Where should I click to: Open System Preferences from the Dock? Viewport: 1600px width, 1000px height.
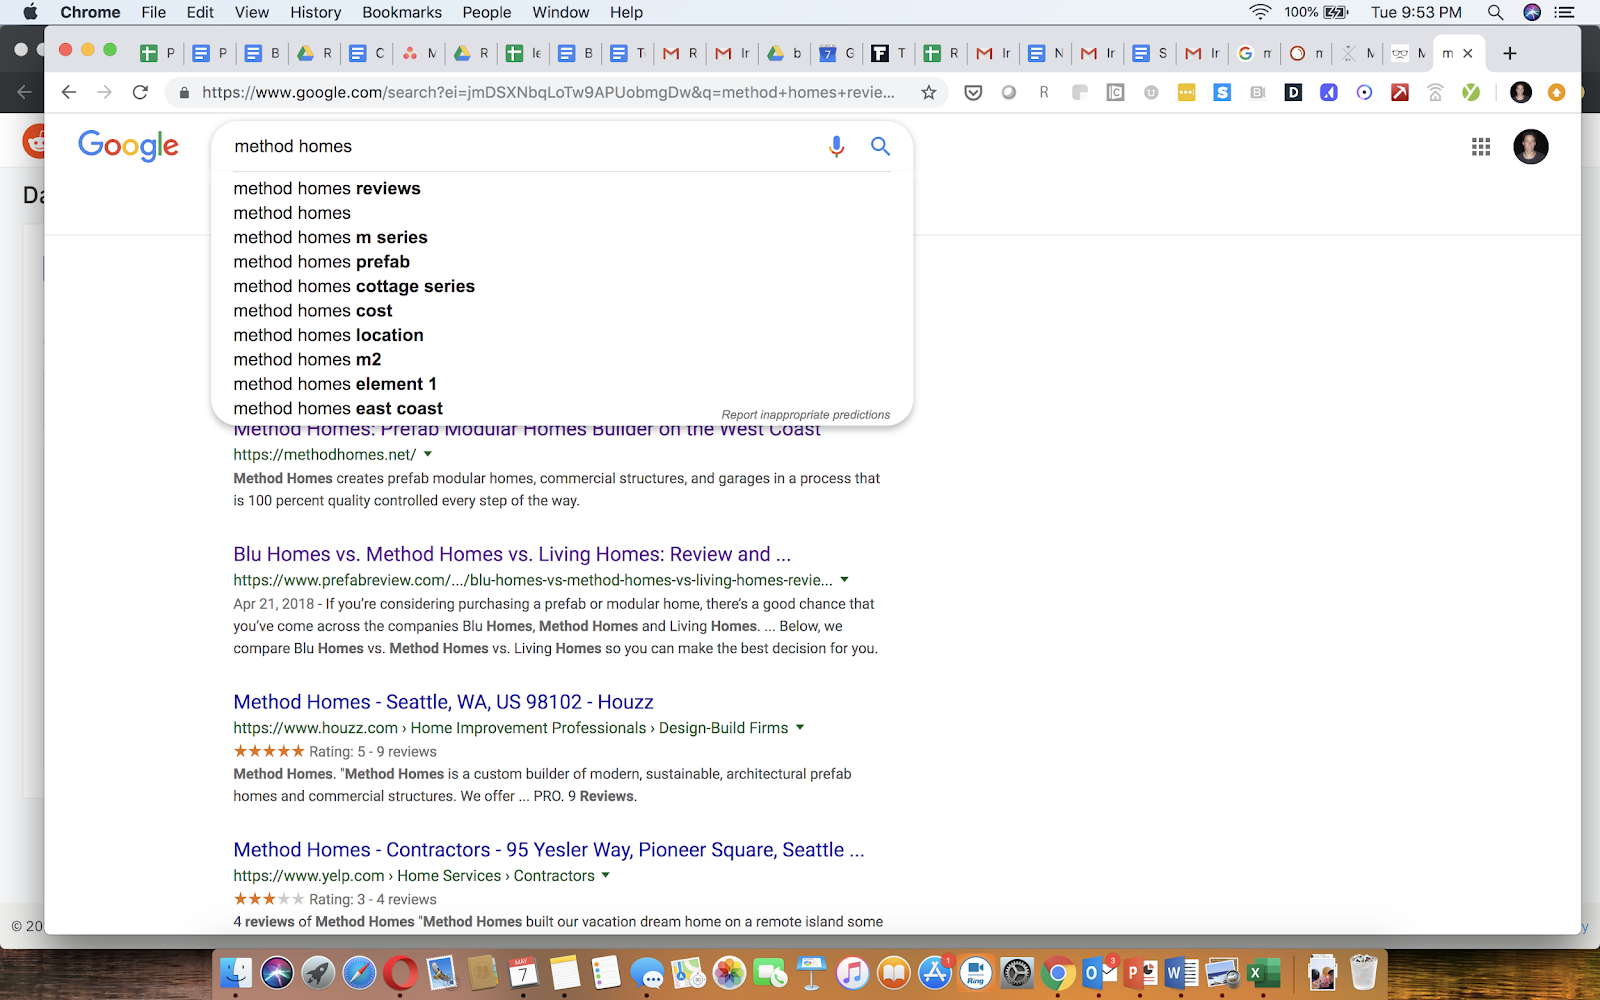1017,972
